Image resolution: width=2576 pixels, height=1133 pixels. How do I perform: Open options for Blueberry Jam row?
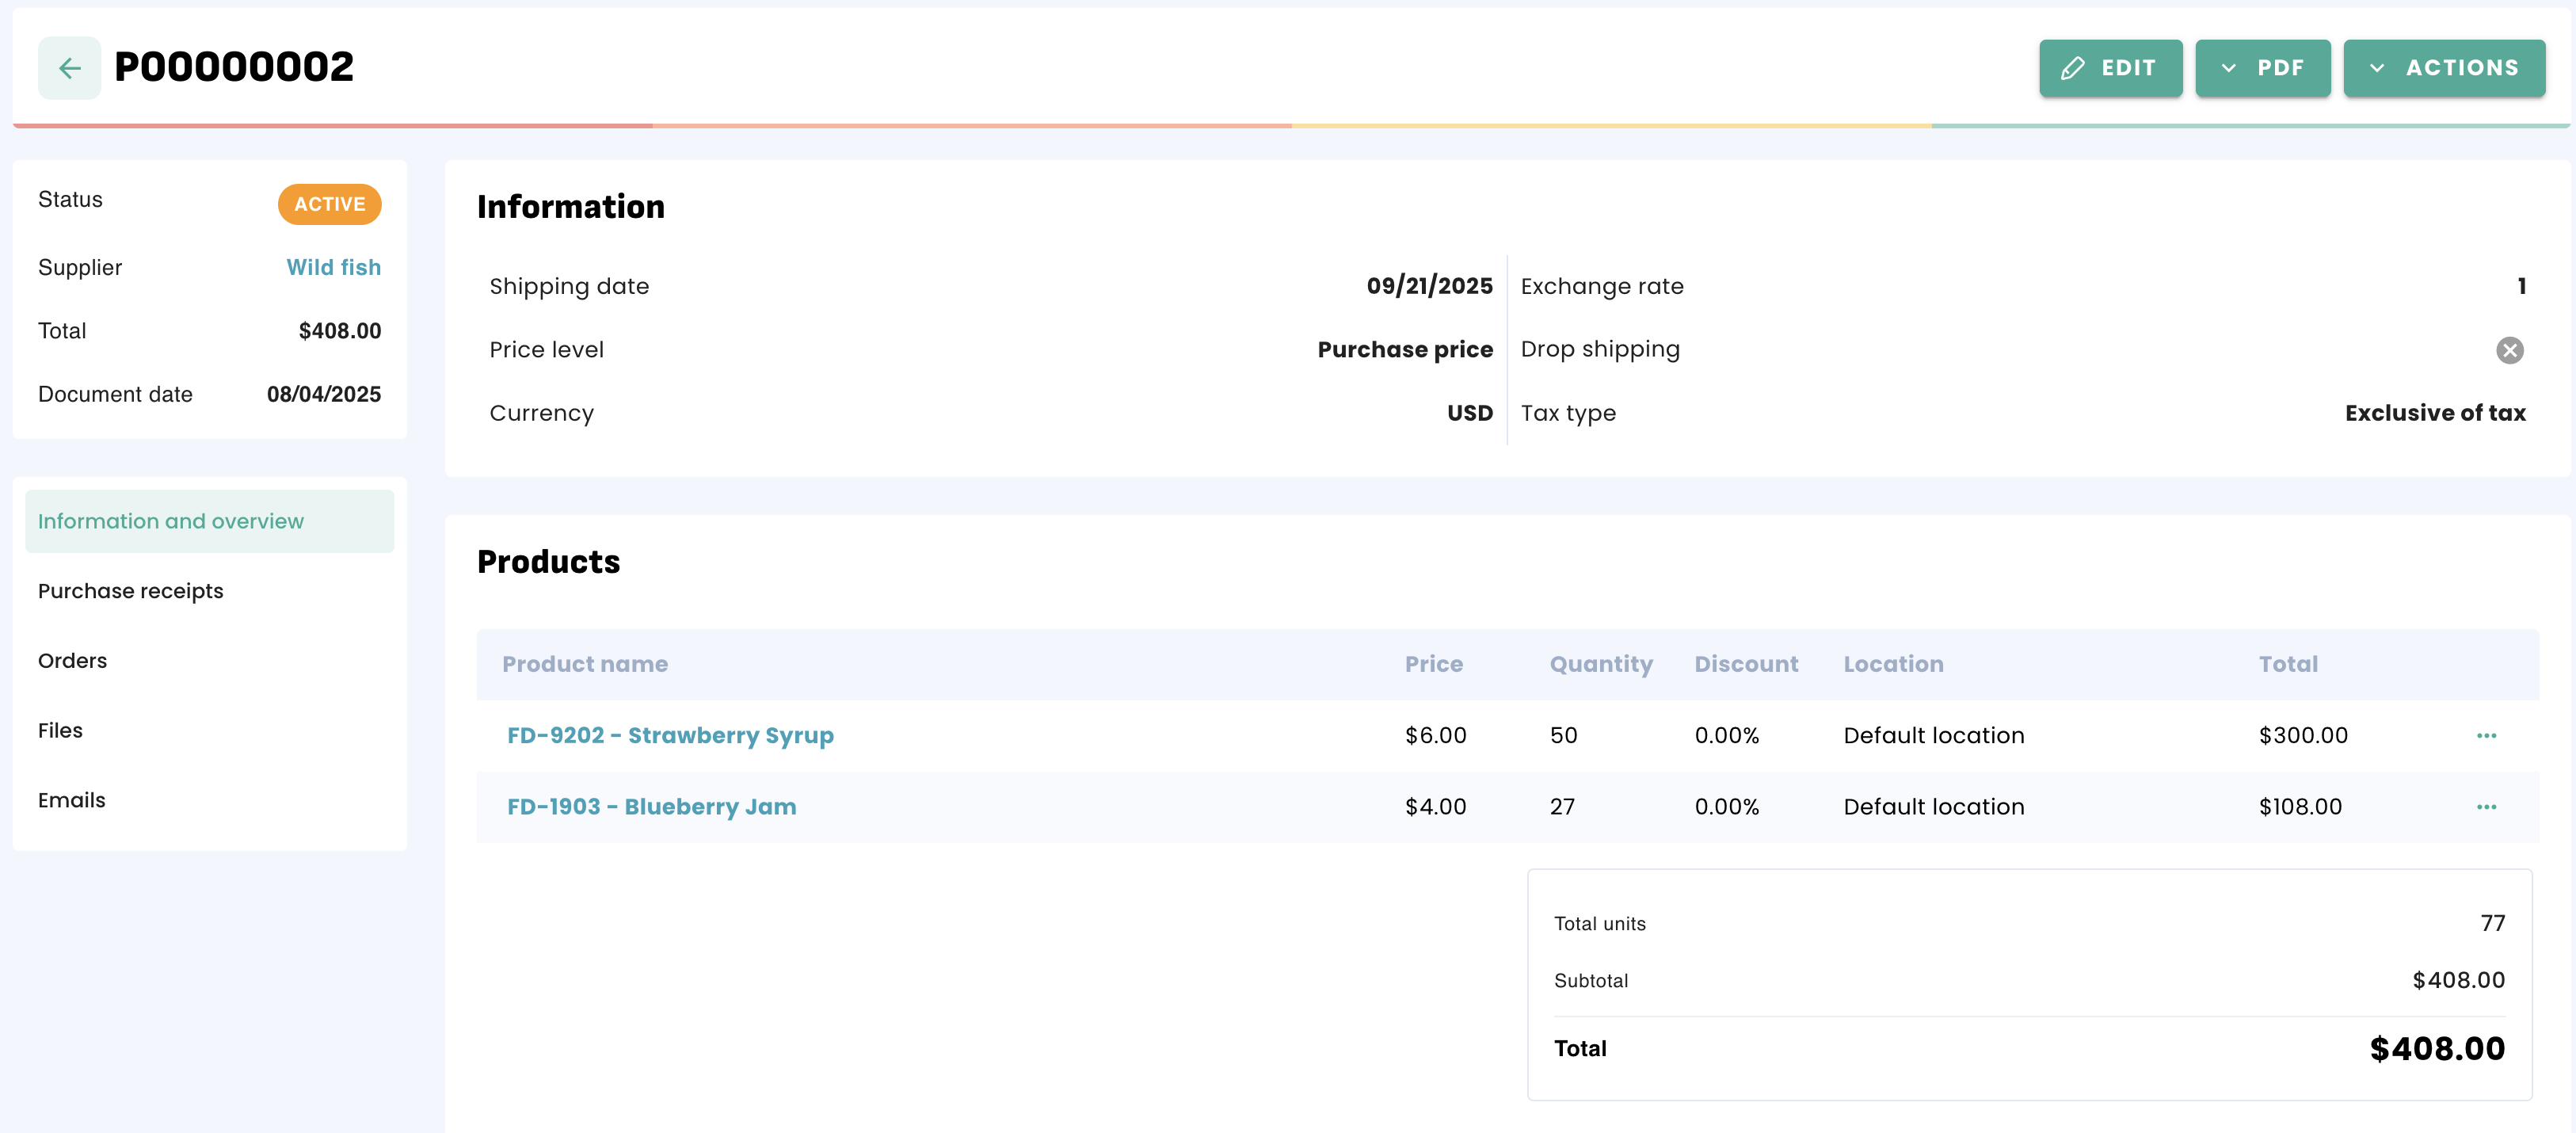point(2486,807)
